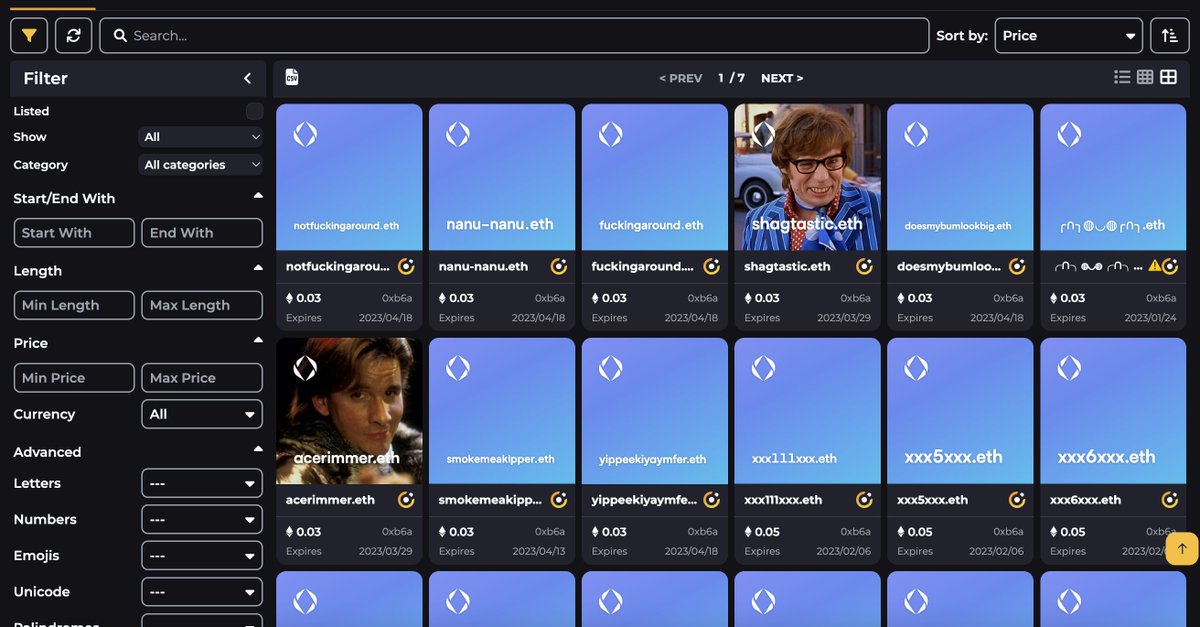
Task: Click the scroll-to-top arrow button
Action: click(1182, 548)
